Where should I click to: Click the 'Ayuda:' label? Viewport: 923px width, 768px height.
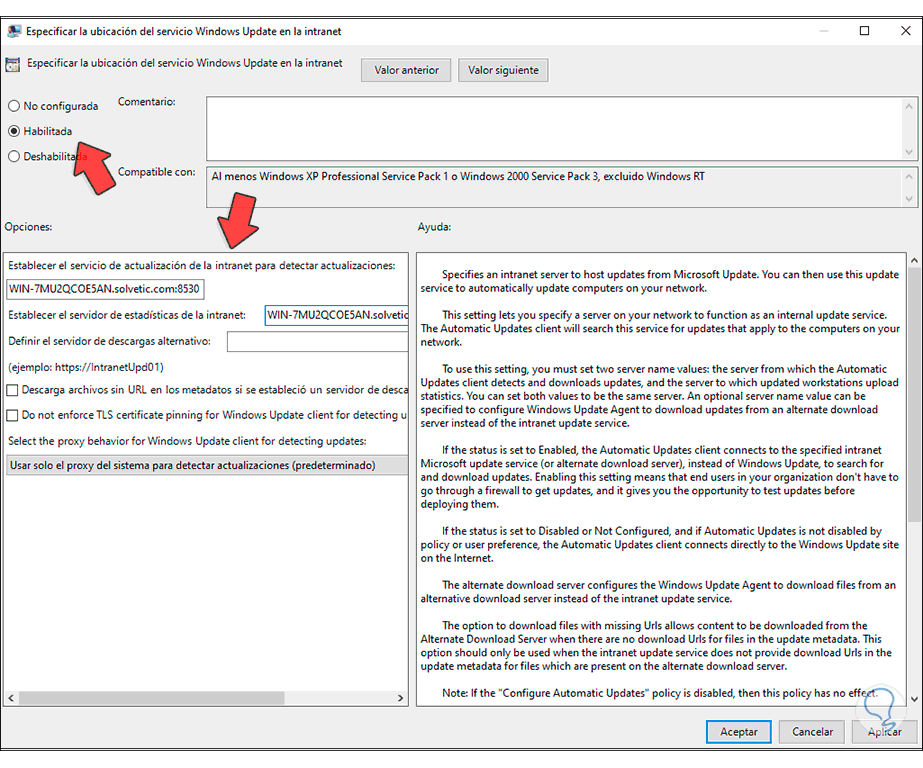pyautogui.click(x=434, y=227)
